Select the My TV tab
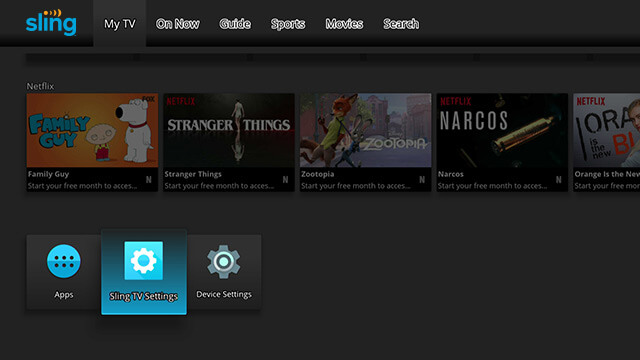Viewport: 640px width, 360px height. [120, 24]
